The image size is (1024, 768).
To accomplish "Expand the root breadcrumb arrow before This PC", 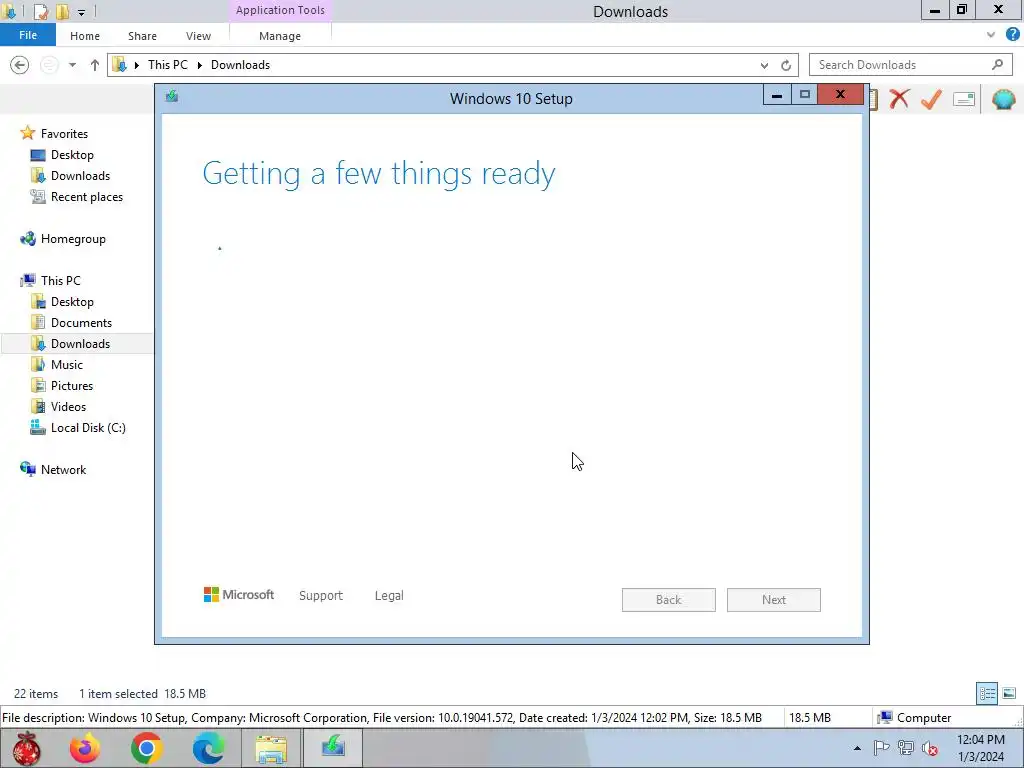I will (136, 65).
